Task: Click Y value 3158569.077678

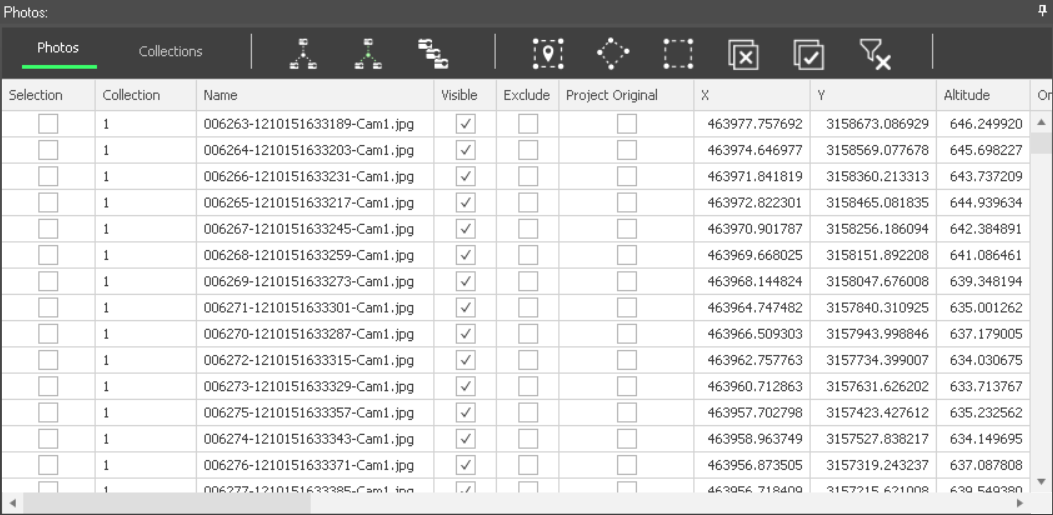Action: [x=878, y=150]
